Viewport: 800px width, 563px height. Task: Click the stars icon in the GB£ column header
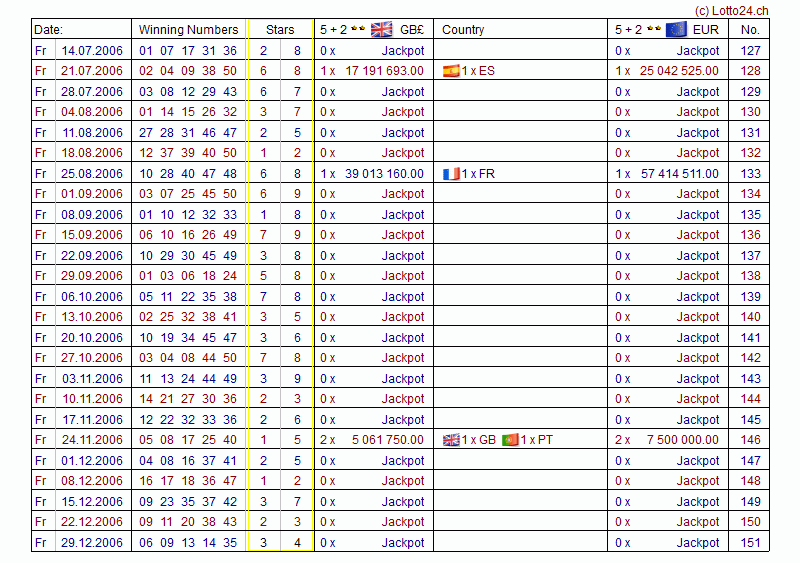357,29
